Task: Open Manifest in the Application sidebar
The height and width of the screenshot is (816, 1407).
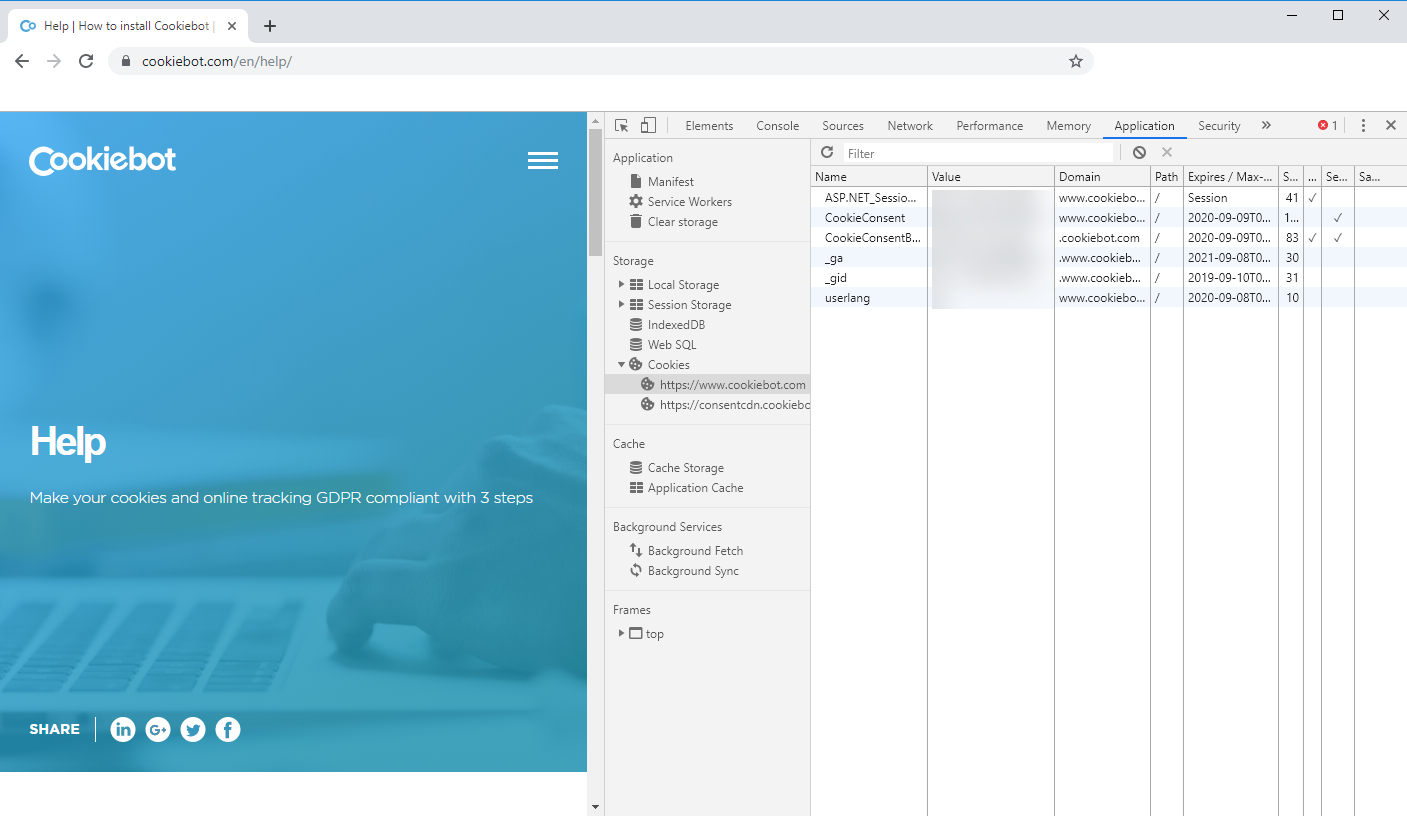Action: coord(670,182)
